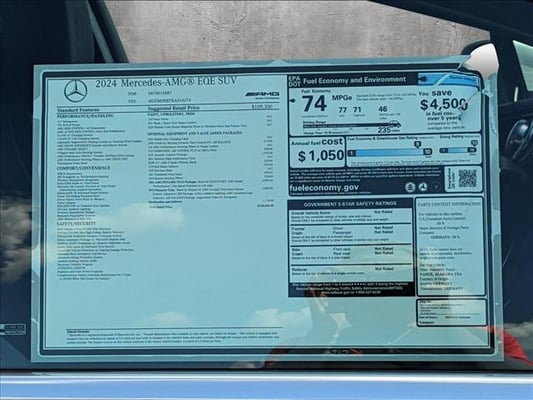Viewport: 533px width, 400px height.
Task: Click the Parts Content Information heading
Action: click(449, 204)
